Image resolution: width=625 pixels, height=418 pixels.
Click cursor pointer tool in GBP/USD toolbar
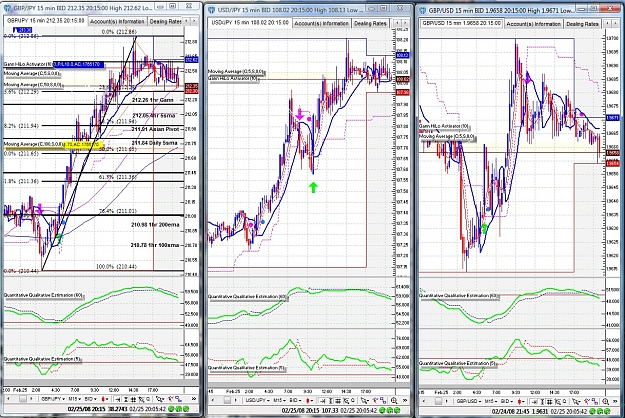coord(576,400)
